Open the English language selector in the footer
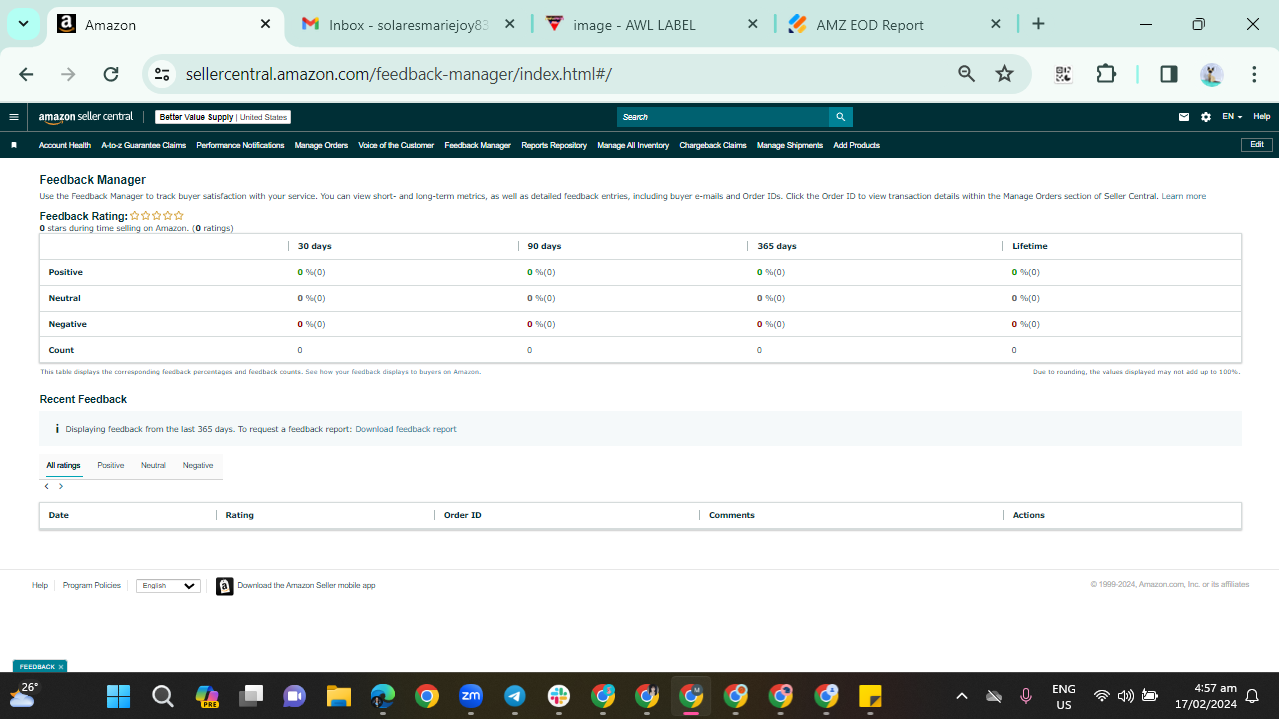Screen dimensions: 1279x719 point(168,586)
